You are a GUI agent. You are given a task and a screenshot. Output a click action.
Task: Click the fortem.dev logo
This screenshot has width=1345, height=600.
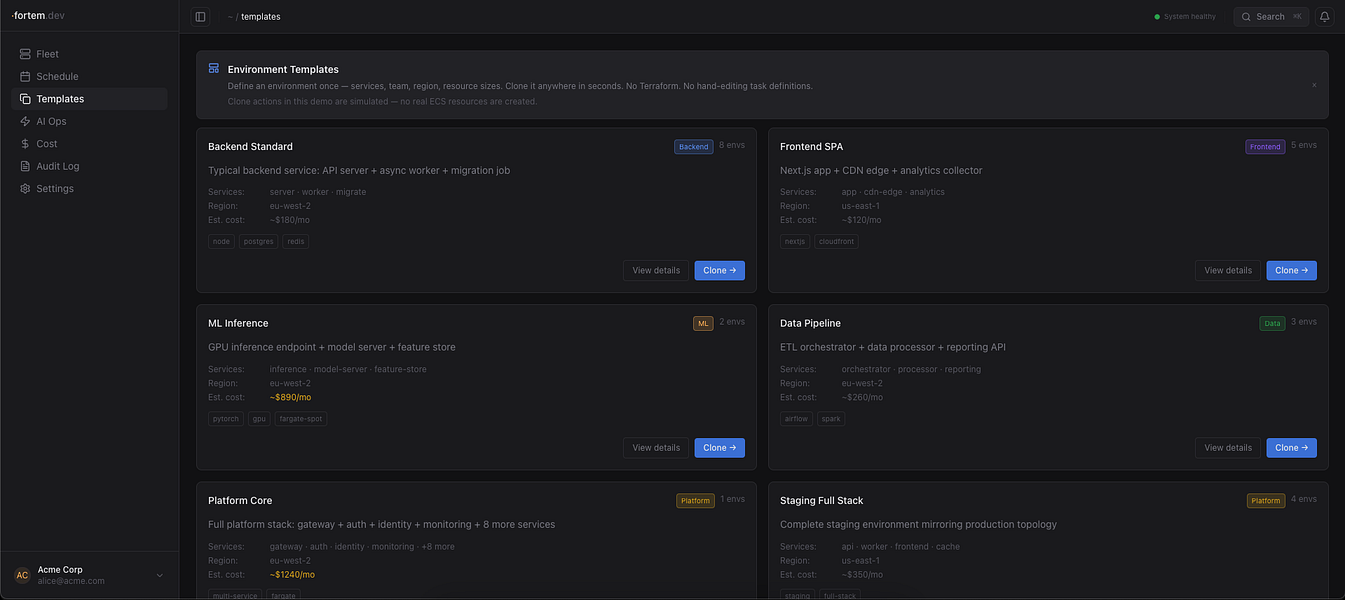[37, 16]
